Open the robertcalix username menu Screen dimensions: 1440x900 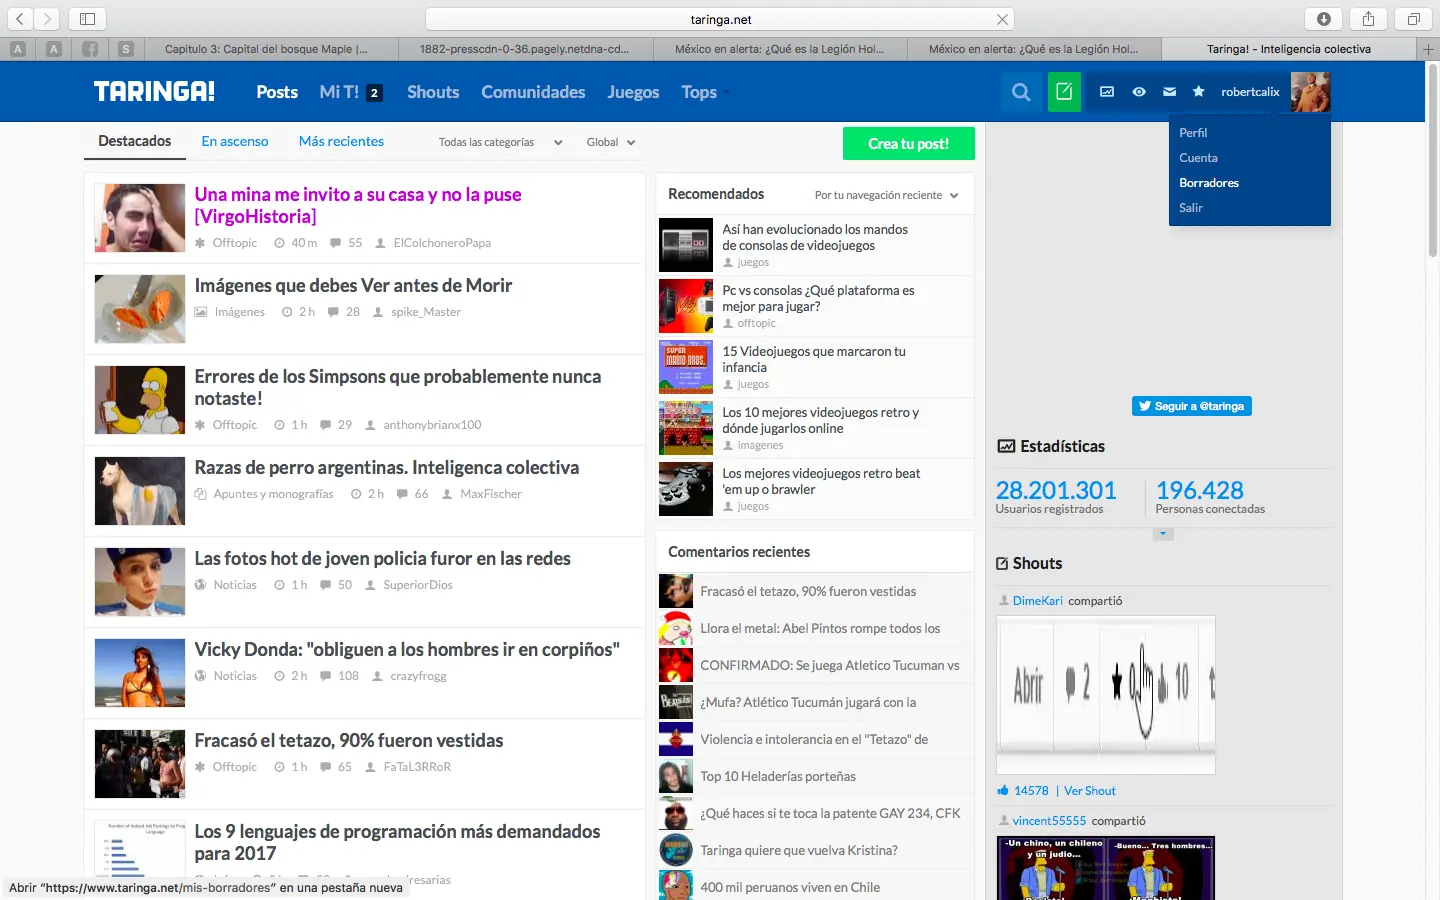click(x=1250, y=92)
